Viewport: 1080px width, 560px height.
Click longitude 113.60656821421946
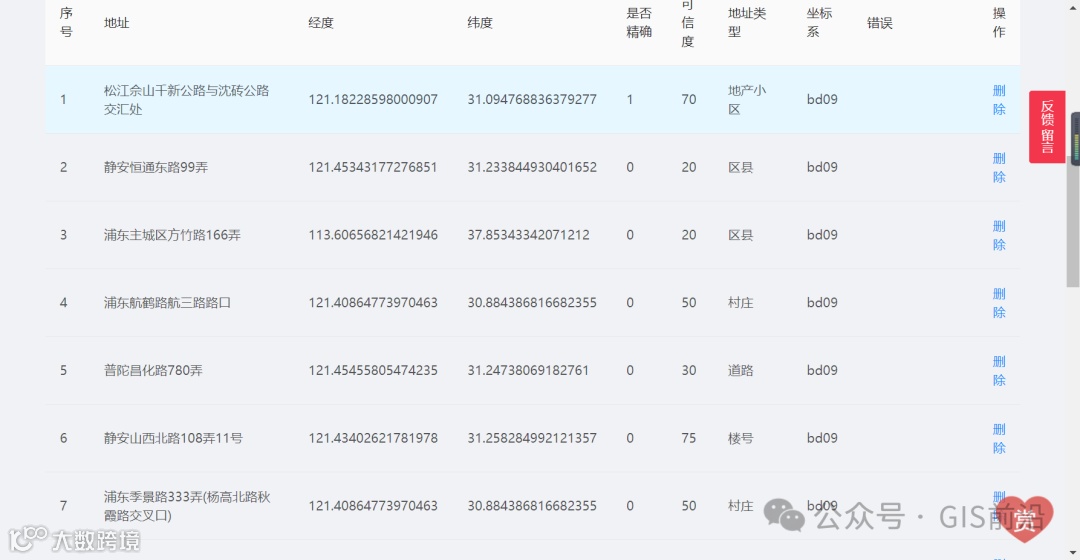tap(373, 236)
